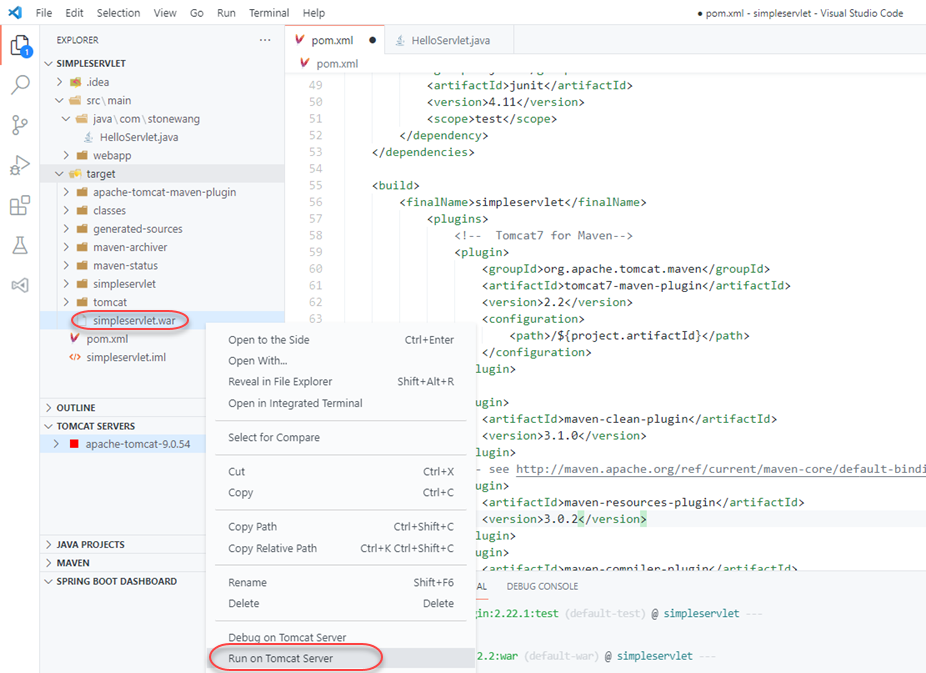Expand the MAVEN section

[48, 563]
